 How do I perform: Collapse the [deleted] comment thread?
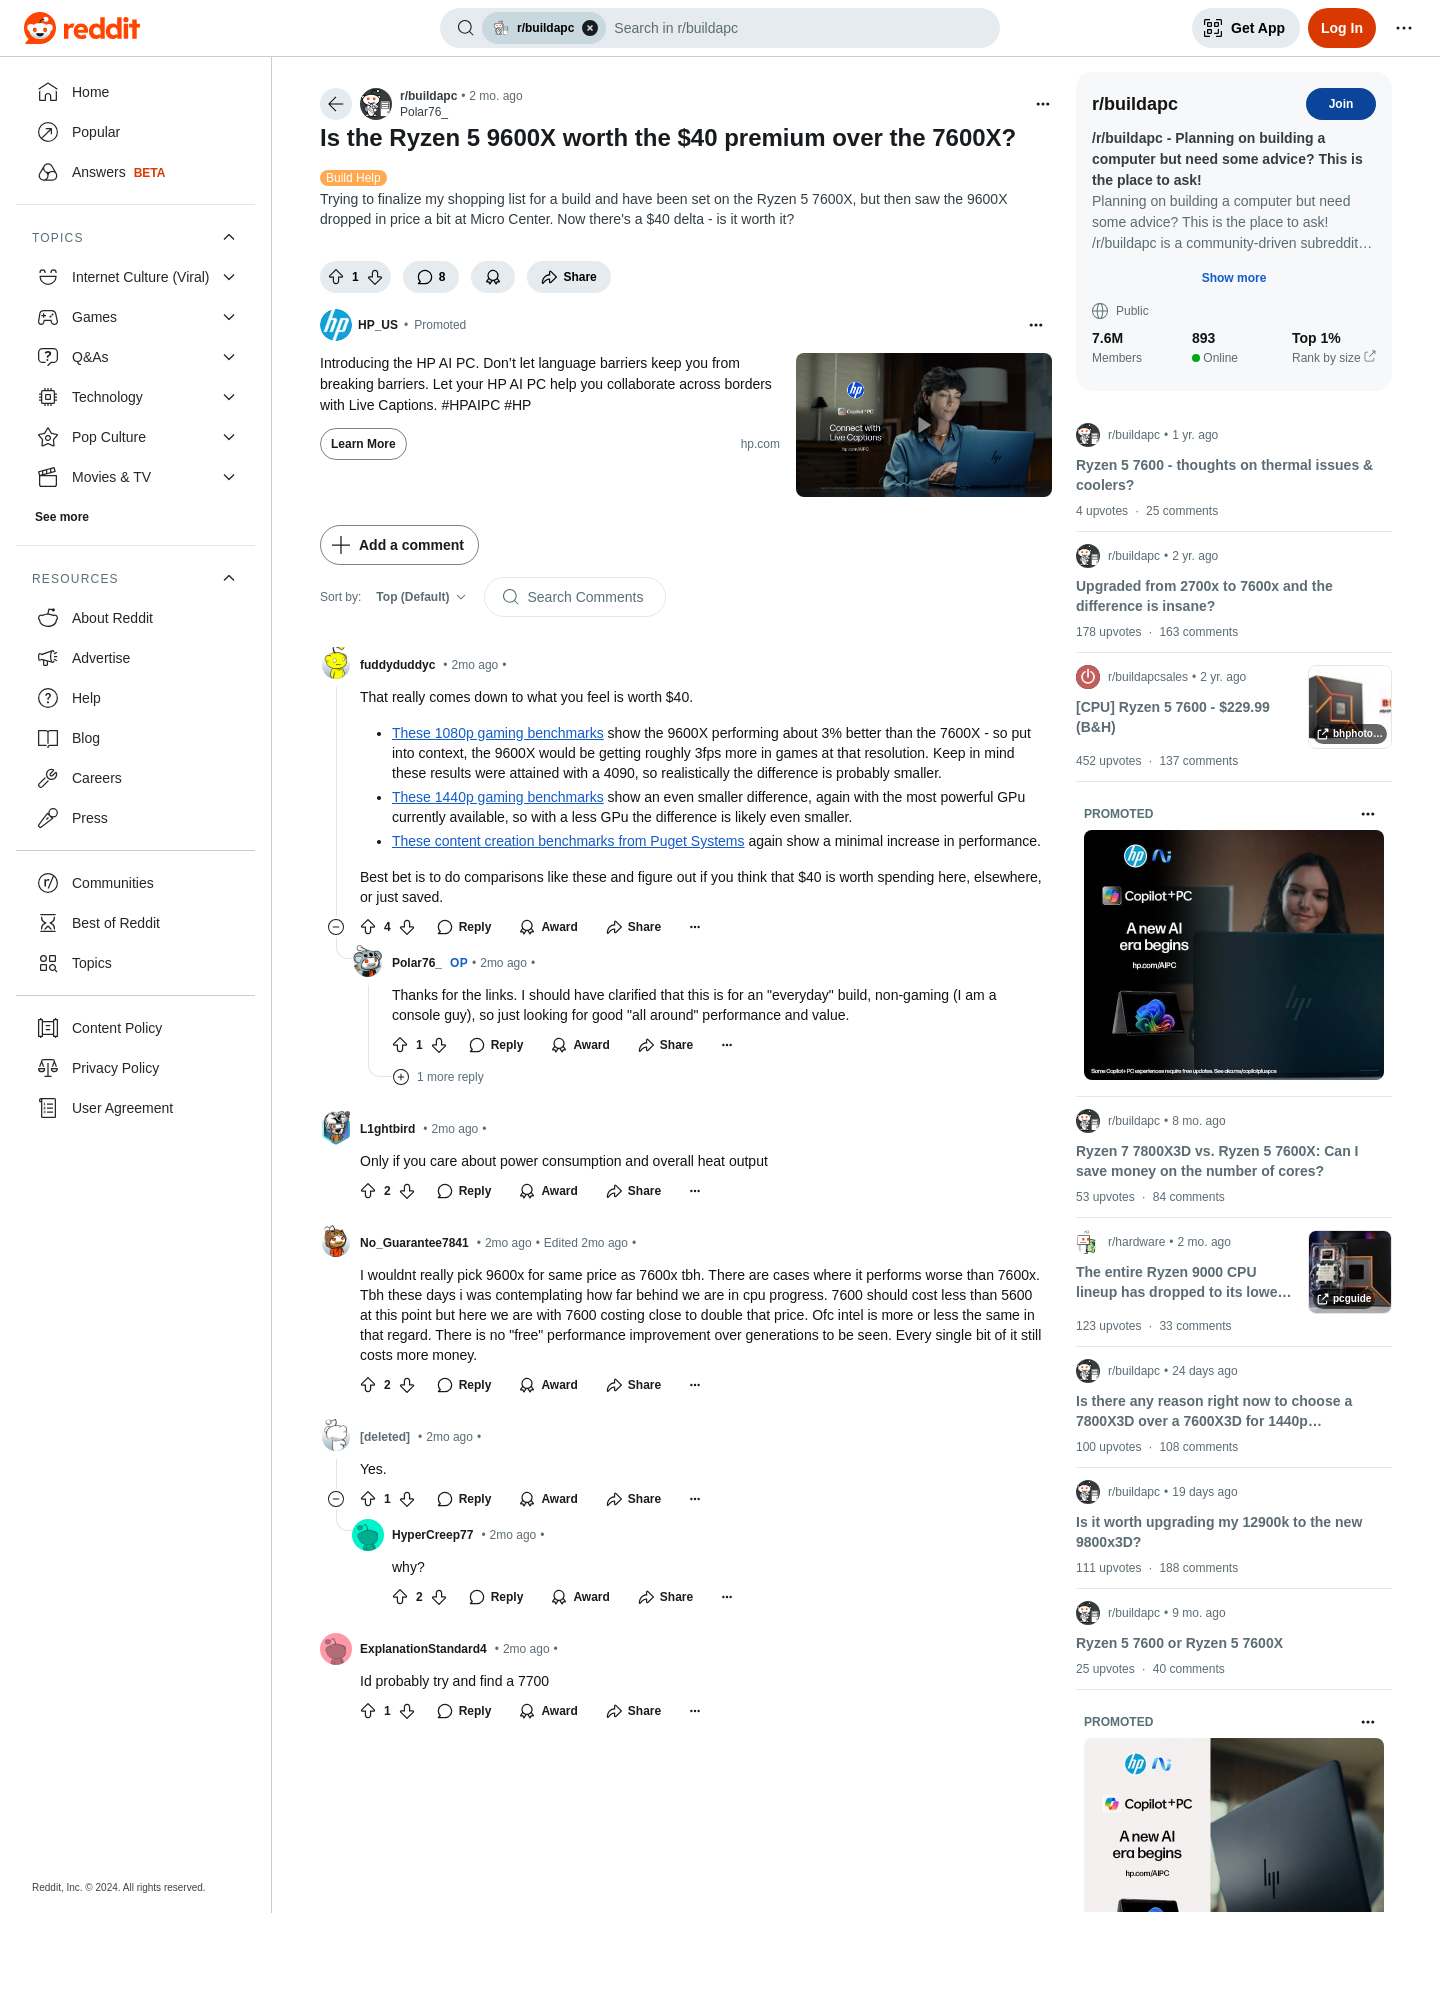tap(336, 1499)
